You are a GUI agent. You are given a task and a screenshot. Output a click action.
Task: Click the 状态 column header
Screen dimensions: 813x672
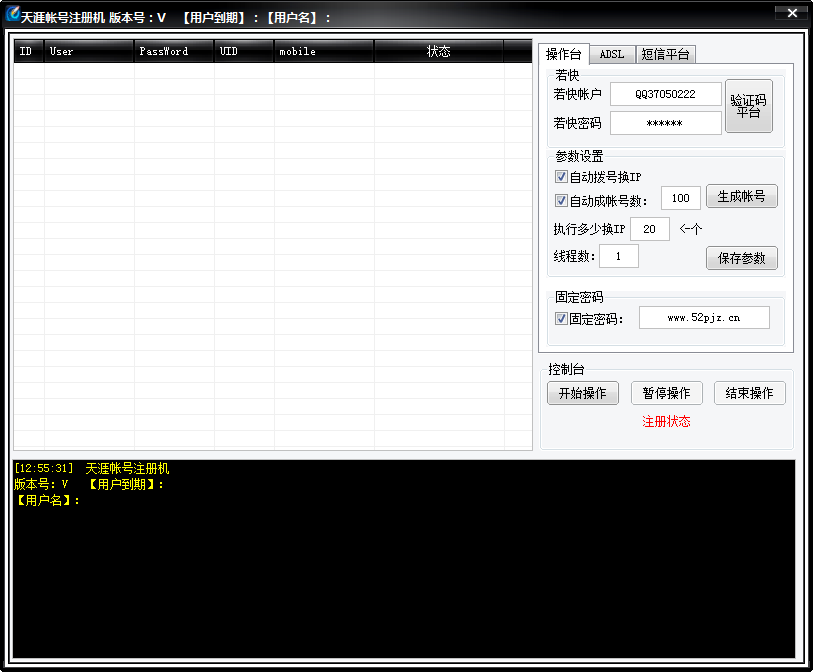pyautogui.click(x=438, y=51)
